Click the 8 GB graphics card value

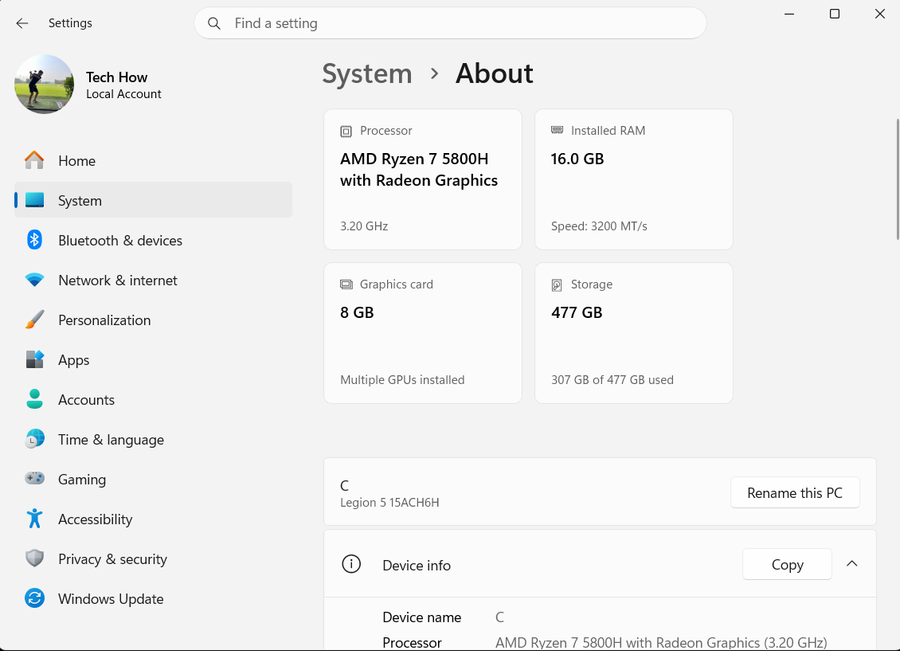tap(357, 313)
